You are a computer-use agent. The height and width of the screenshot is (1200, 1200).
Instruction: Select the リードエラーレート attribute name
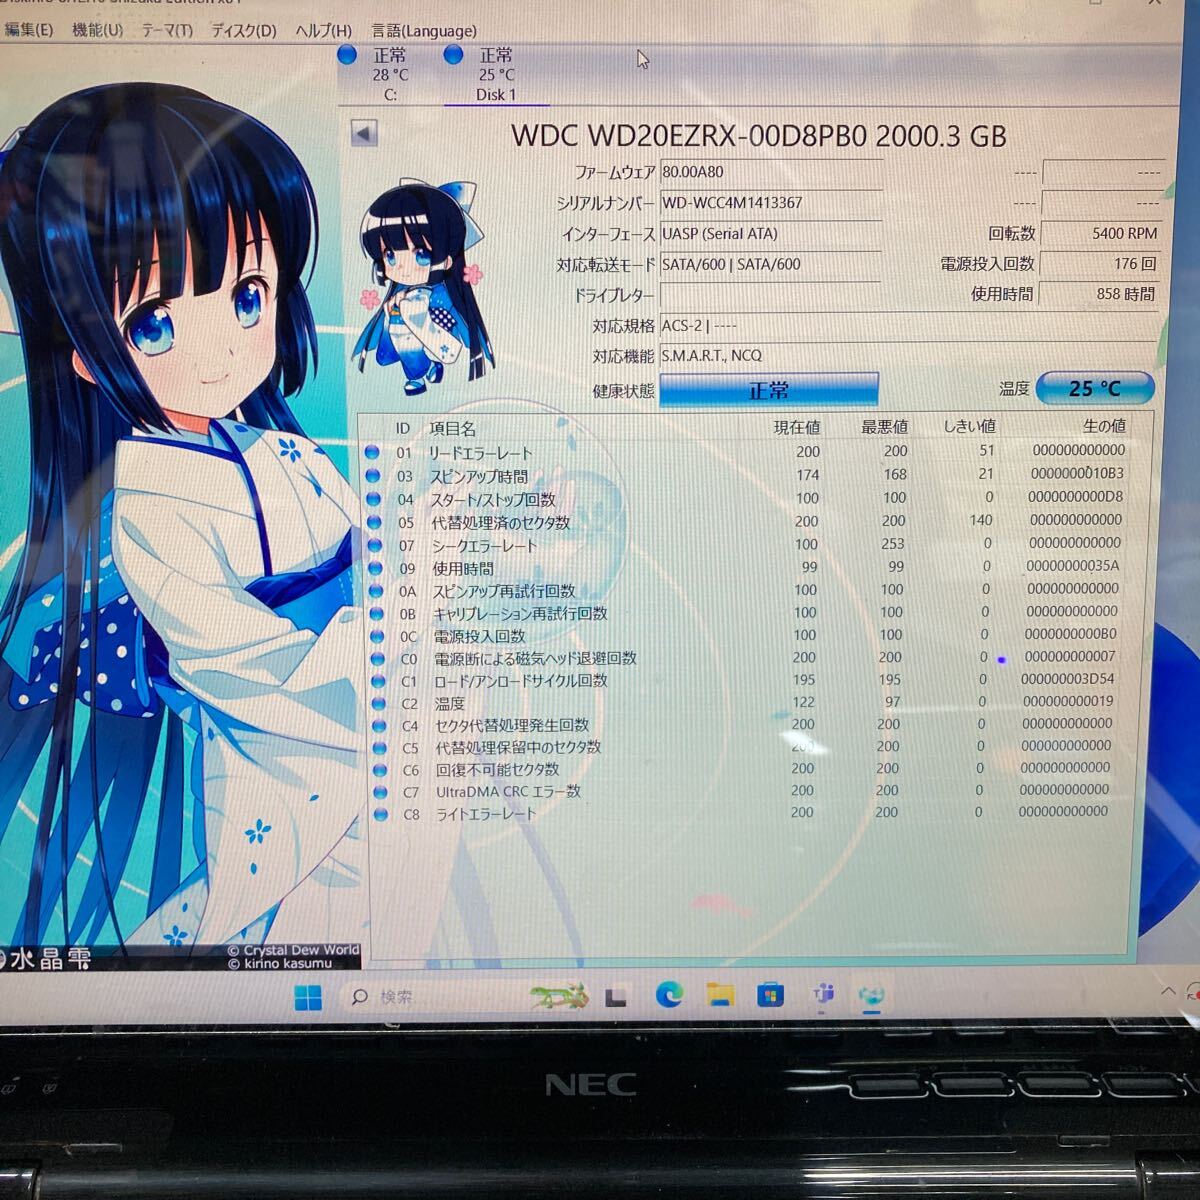coord(480,453)
